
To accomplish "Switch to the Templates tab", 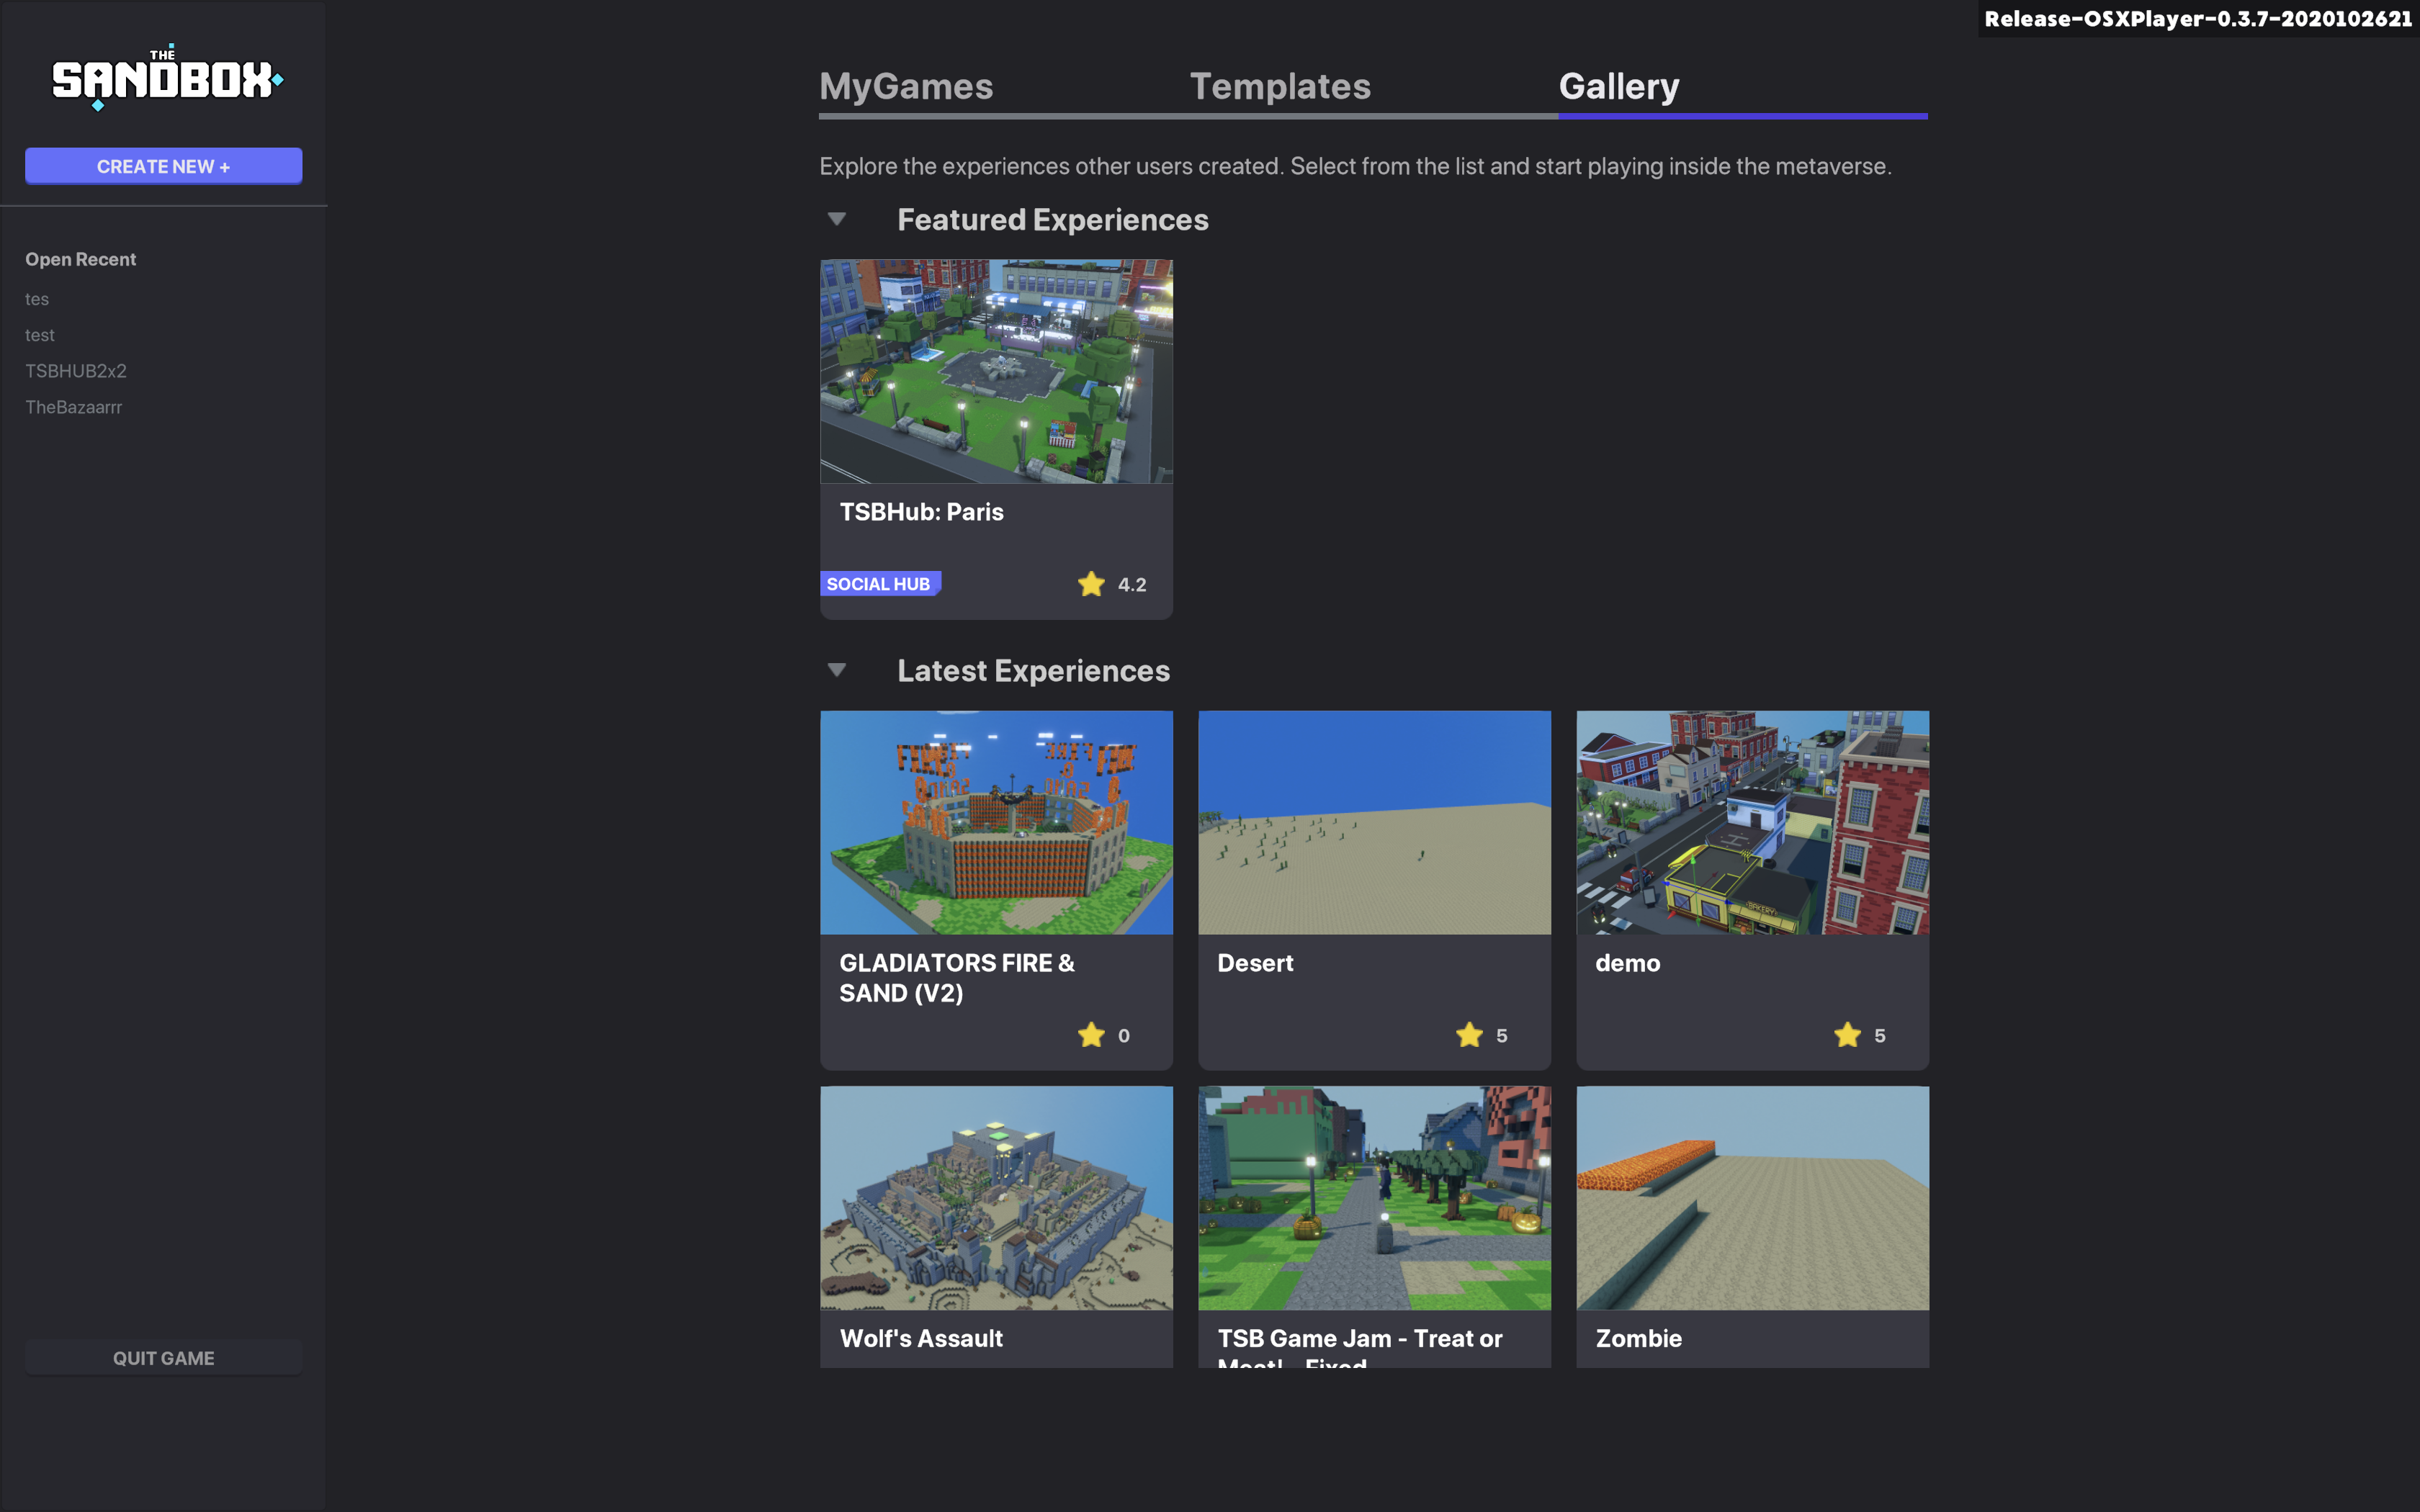I will (x=1280, y=86).
